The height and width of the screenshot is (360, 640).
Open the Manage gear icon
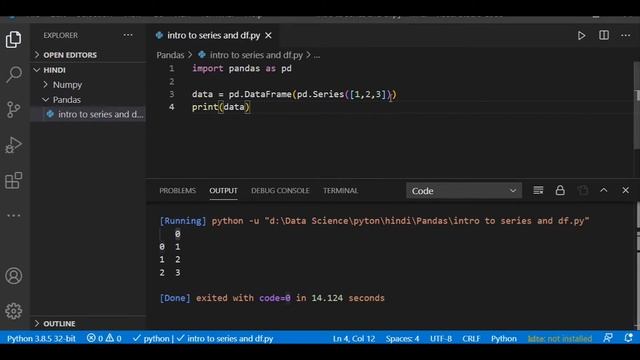point(13,311)
